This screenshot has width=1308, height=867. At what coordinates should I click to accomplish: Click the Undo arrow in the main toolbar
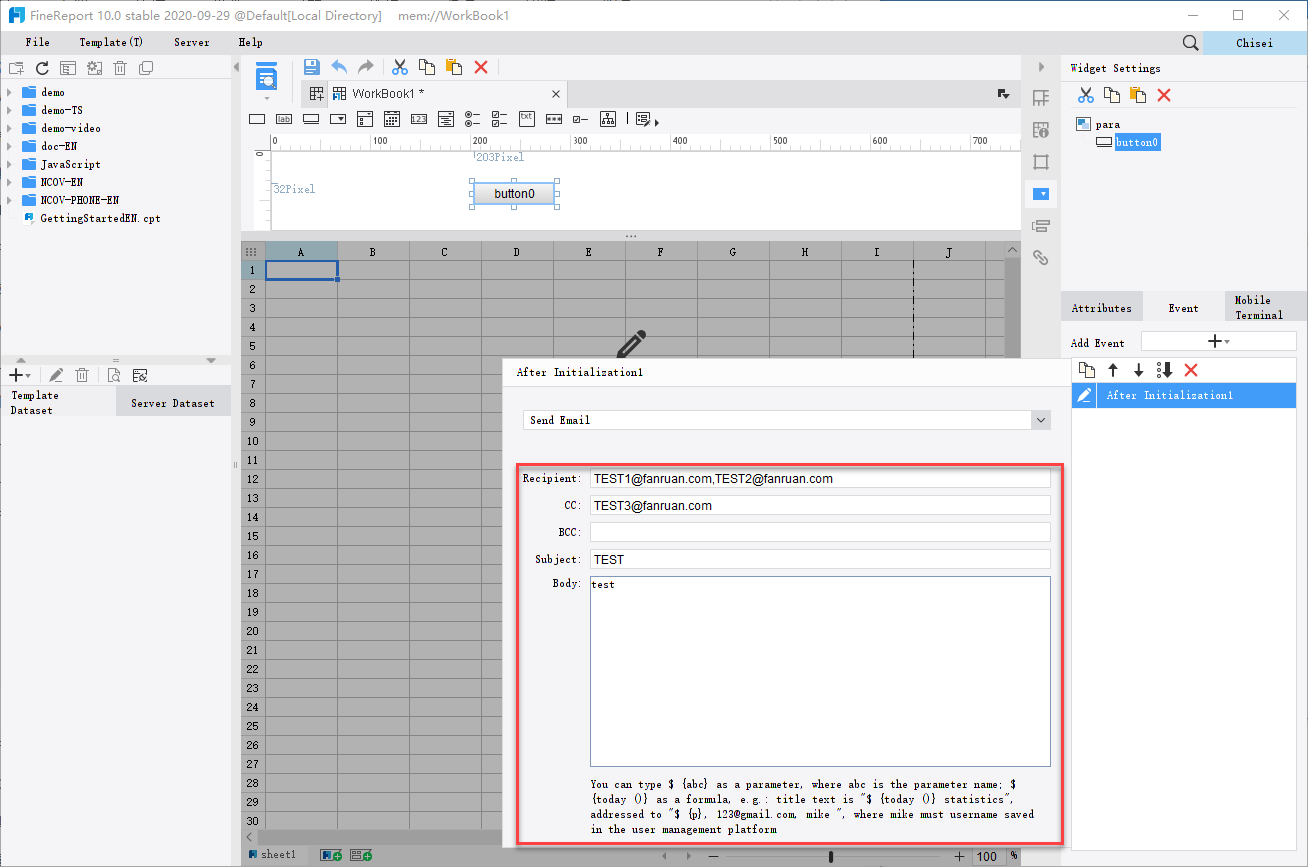click(x=339, y=67)
